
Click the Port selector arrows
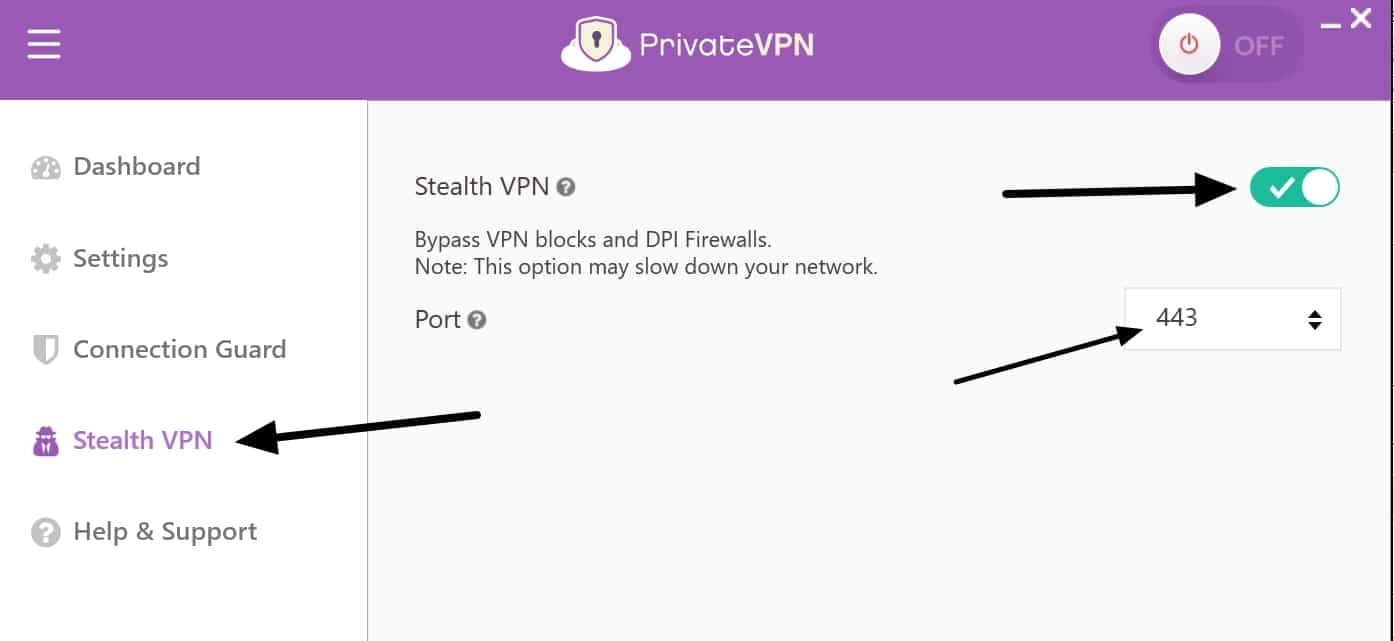(x=1315, y=320)
